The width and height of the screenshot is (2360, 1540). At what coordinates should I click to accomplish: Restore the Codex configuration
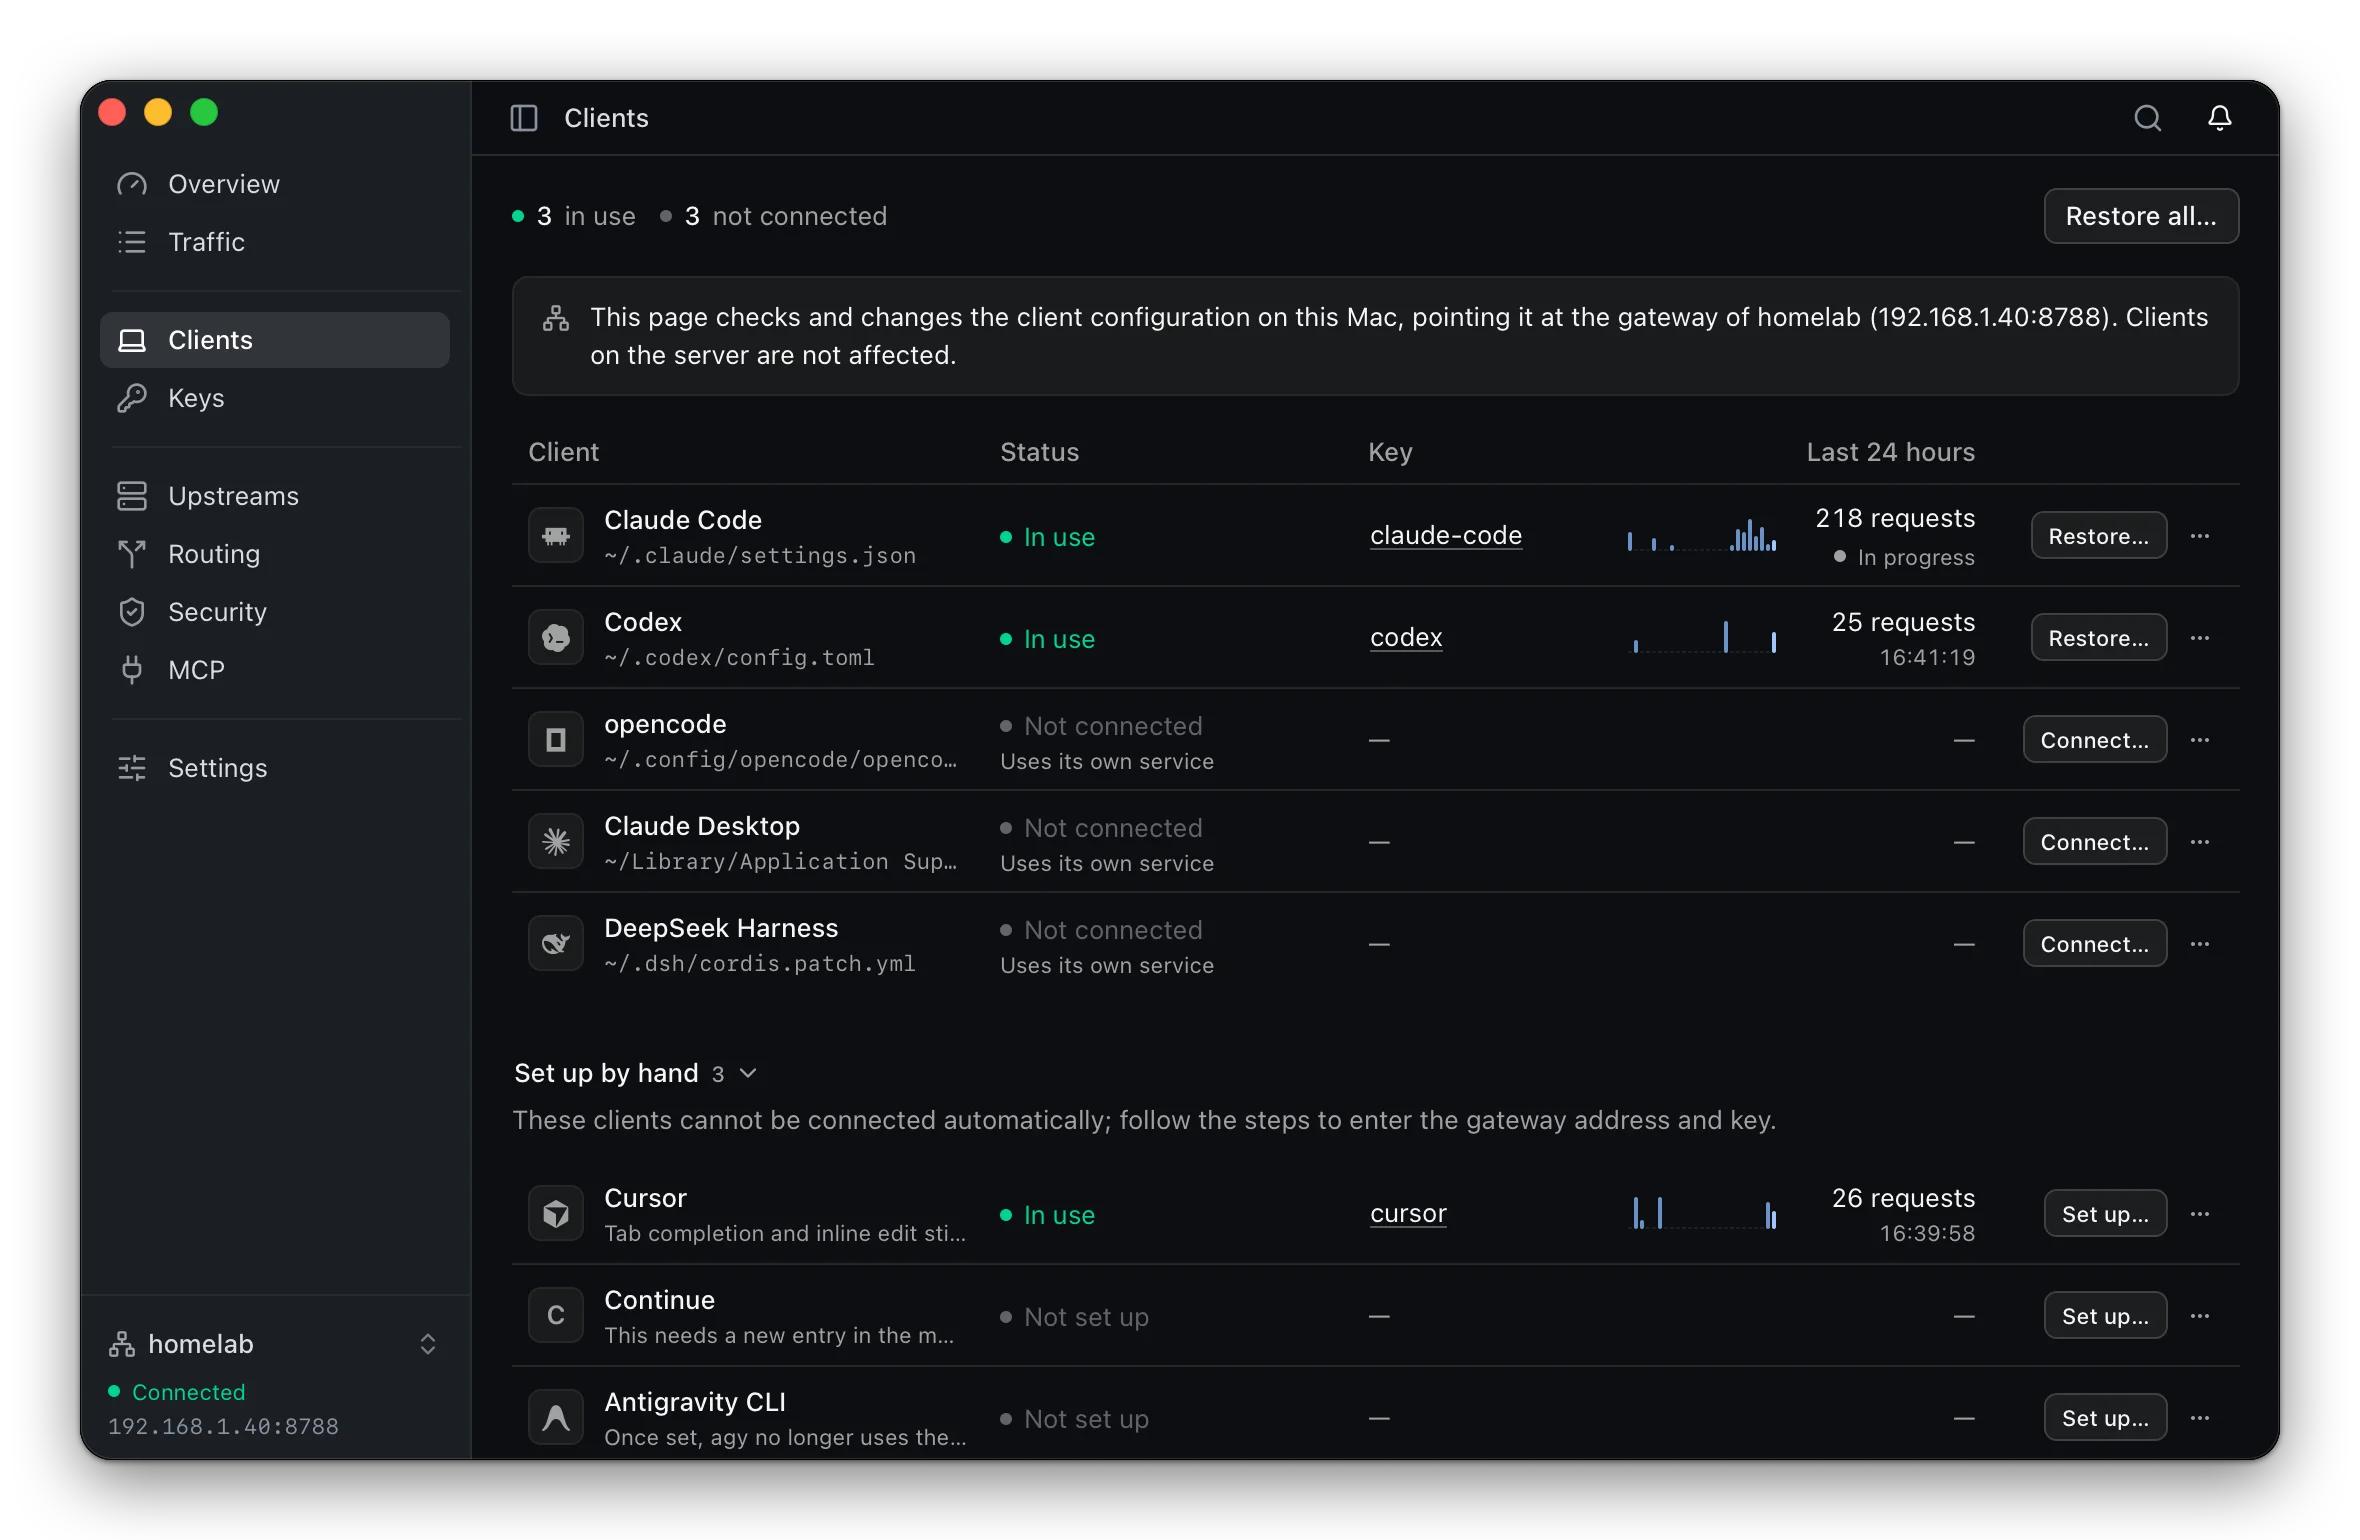pos(2098,638)
